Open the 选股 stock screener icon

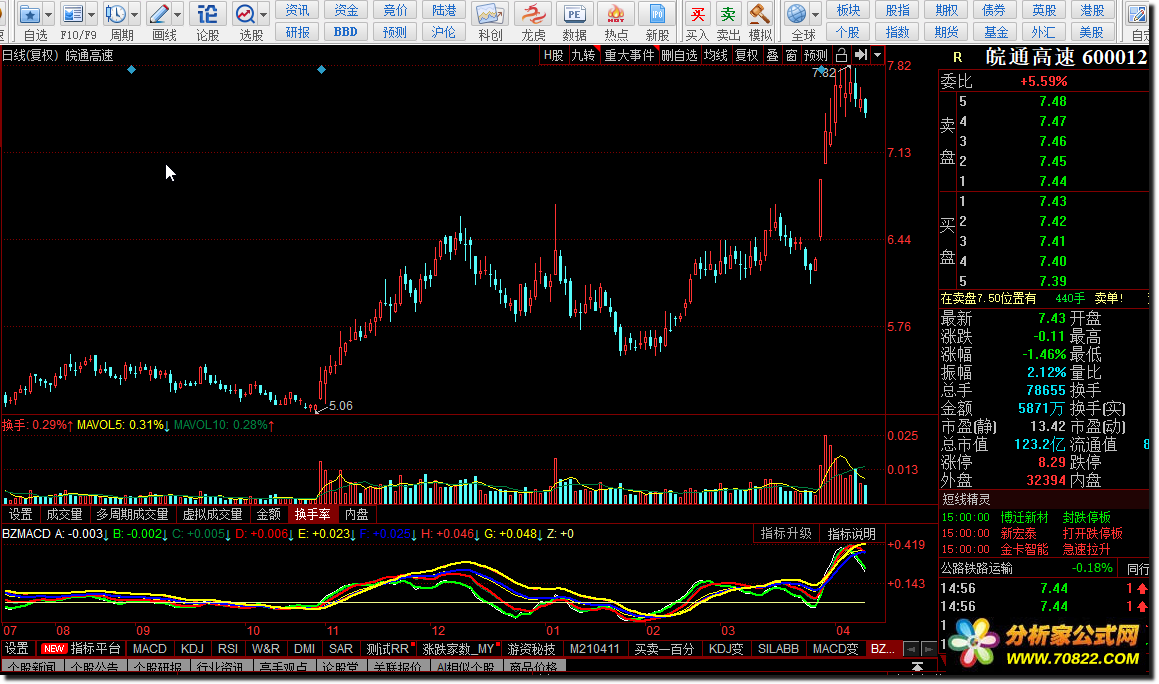coord(245,14)
